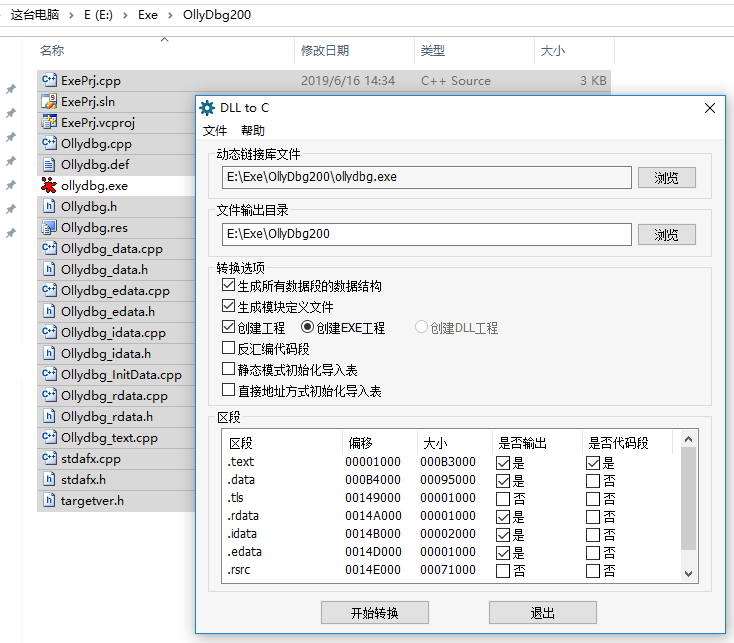Select 创建DLL工程 radio button
This screenshot has width=734, height=643.
(x=421, y=327)
